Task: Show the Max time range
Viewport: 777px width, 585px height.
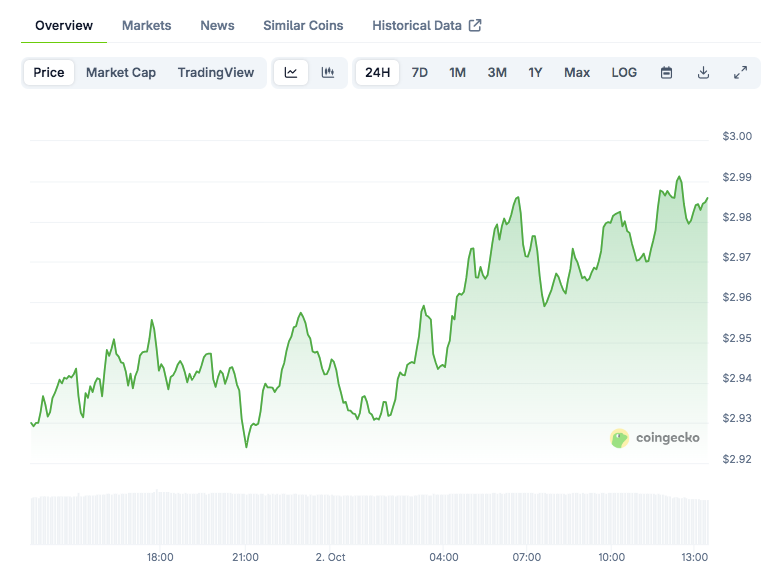Action: (x=577, y=72)
